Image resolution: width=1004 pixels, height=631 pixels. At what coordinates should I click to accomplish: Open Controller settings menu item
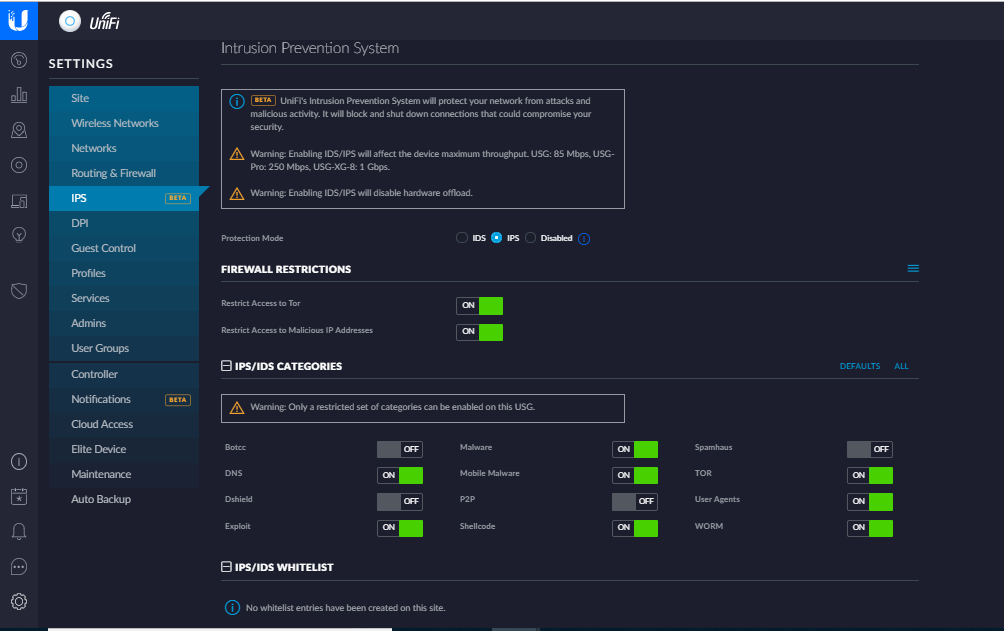click(x=124, y=374)
